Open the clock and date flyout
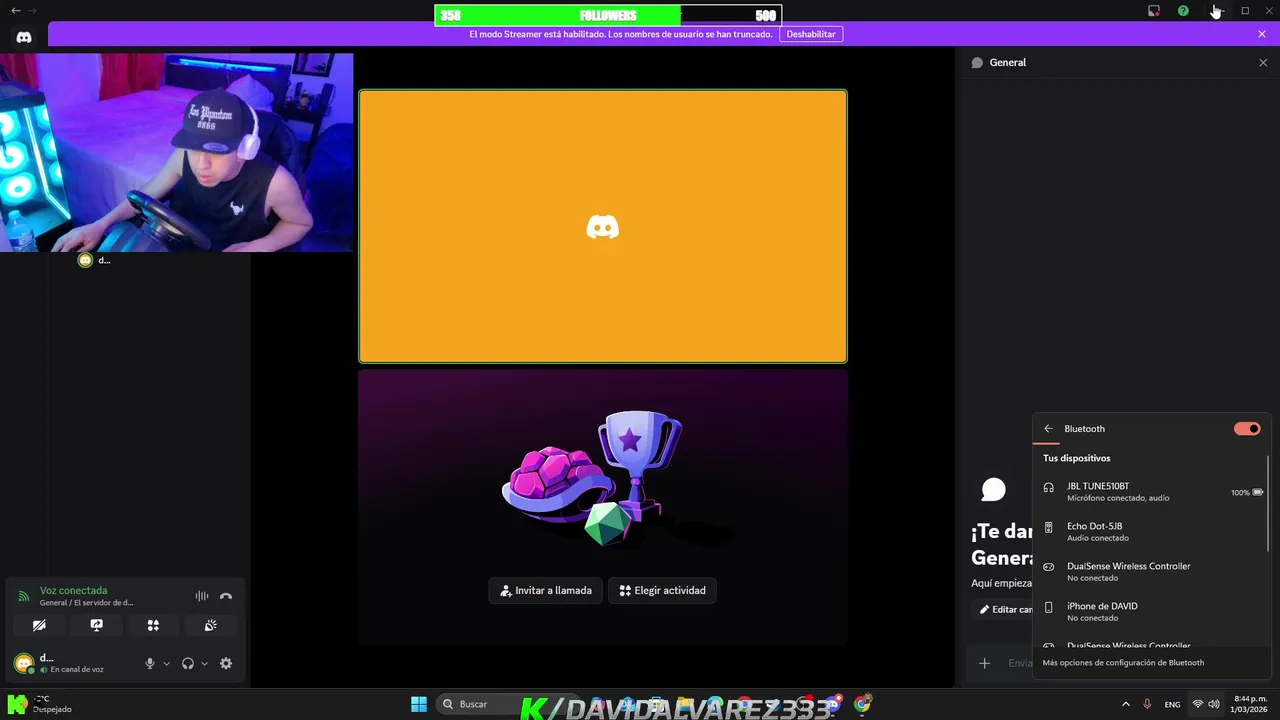The height and width of the screenshot is (720, 1280). coord(1250,704)
